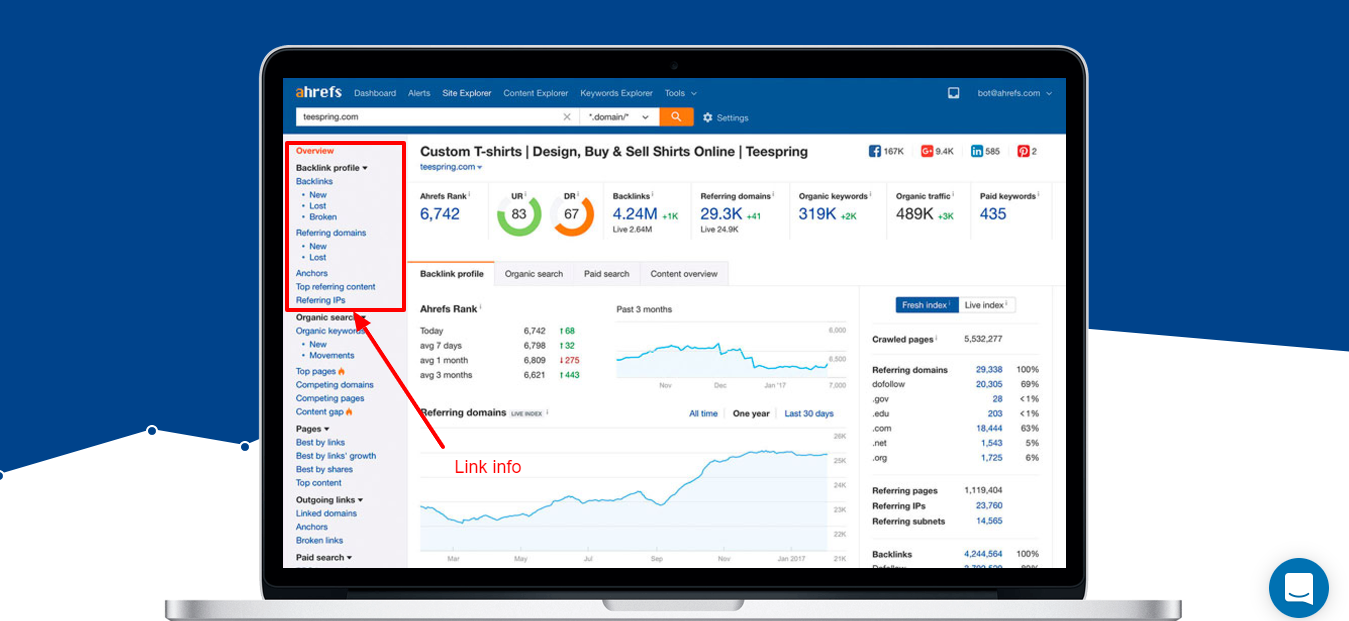Screen dimensions: 1349x621
Task: Click the orange search button
Action: [676, 117]
